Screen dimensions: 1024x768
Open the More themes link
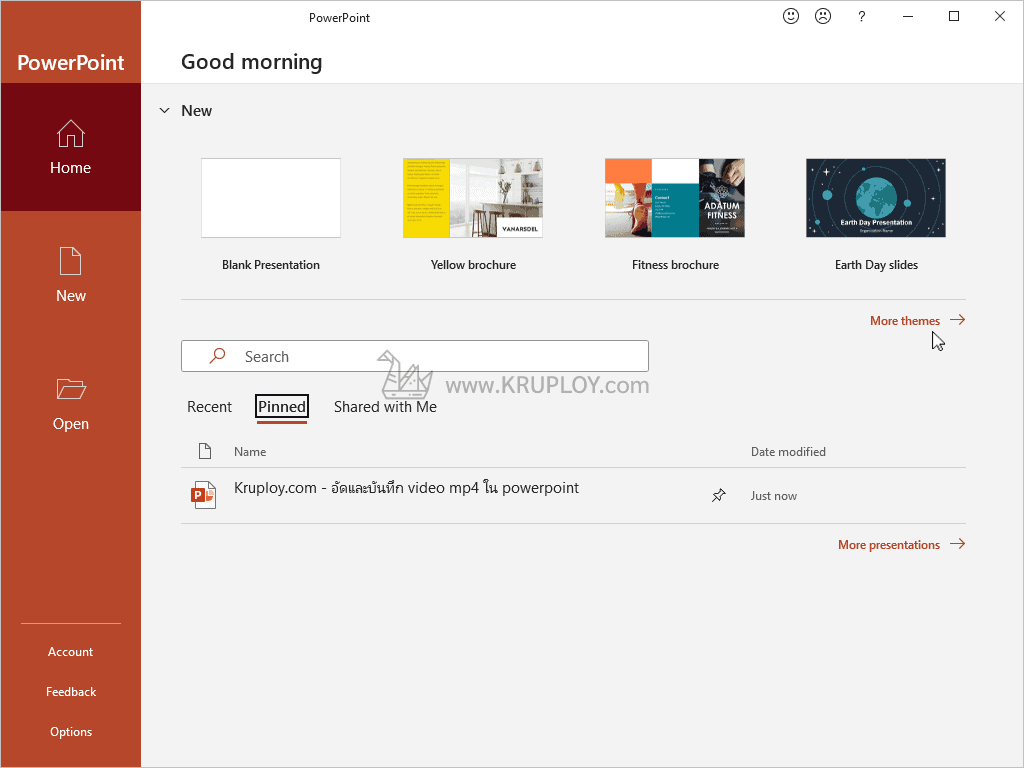904,321
